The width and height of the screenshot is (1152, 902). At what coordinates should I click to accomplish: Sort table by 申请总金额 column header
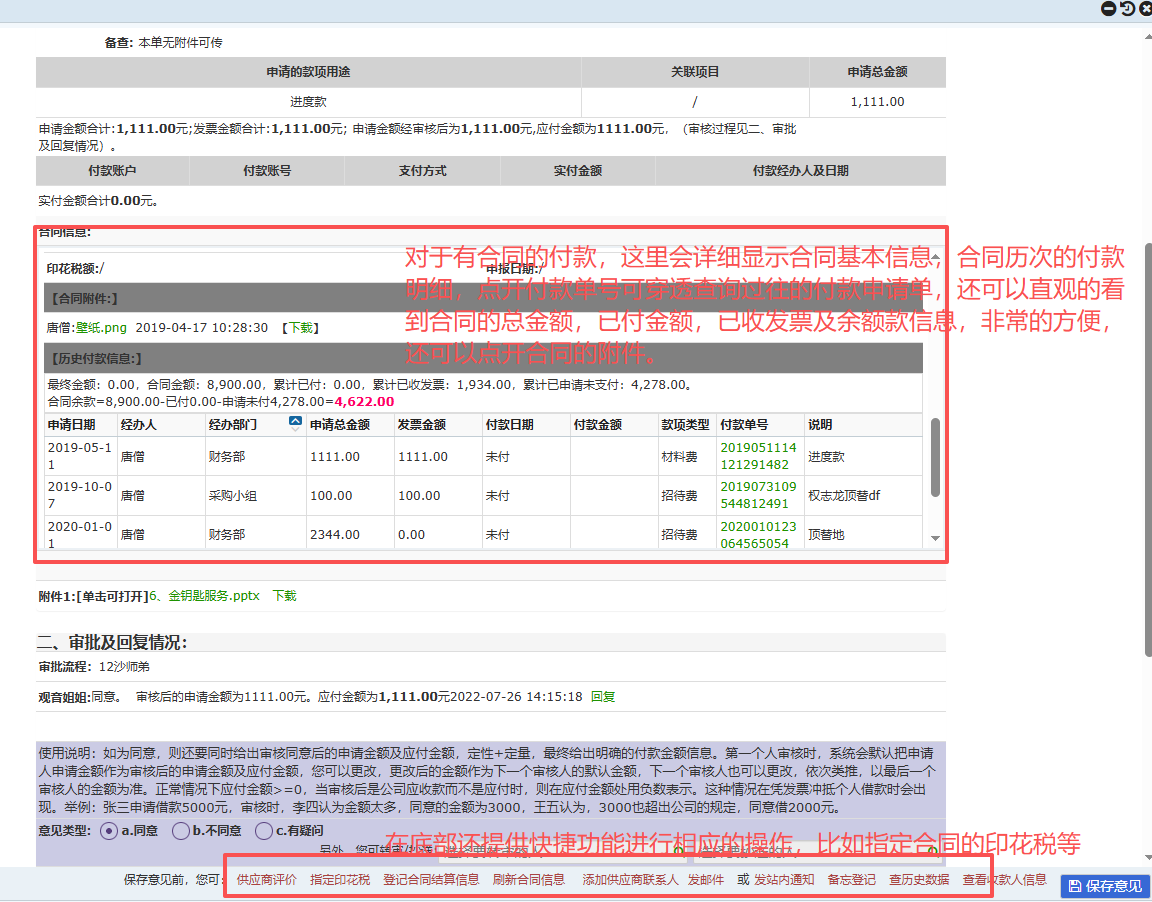[339, 425]
